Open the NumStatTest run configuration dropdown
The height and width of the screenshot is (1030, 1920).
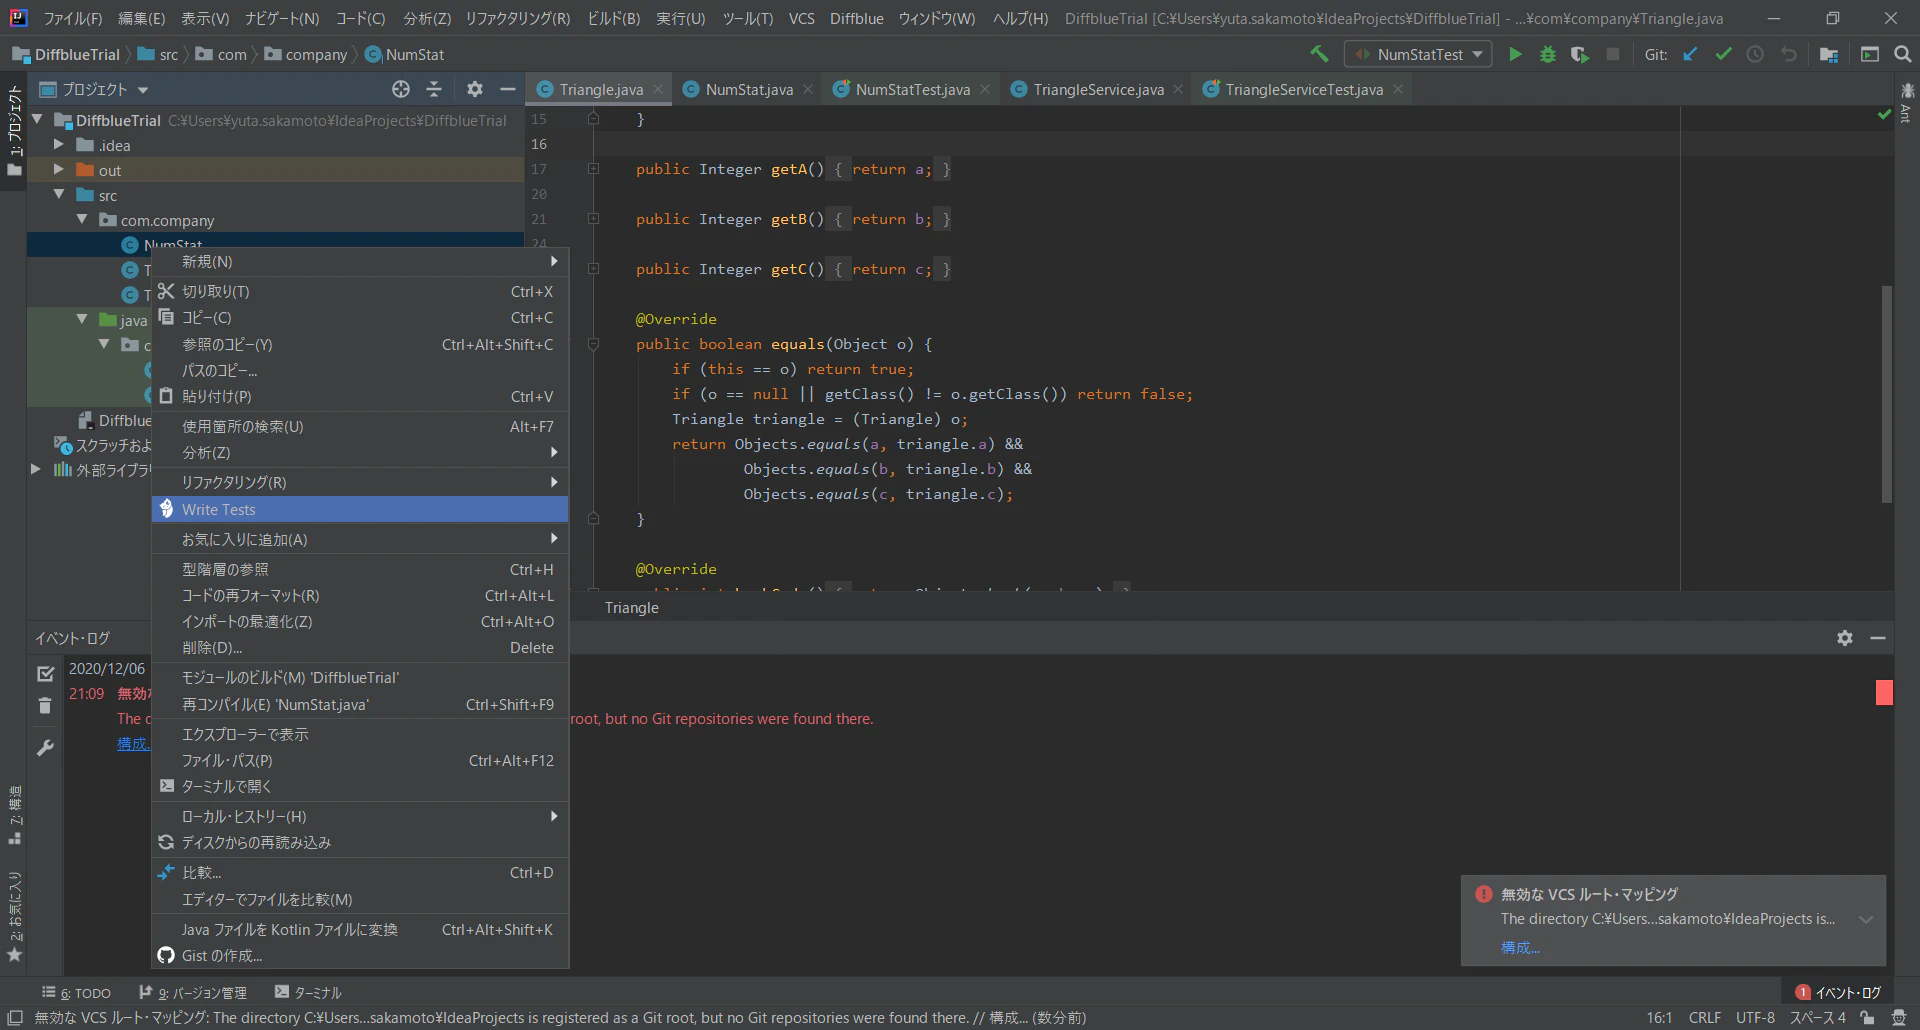coord(1418,55)
